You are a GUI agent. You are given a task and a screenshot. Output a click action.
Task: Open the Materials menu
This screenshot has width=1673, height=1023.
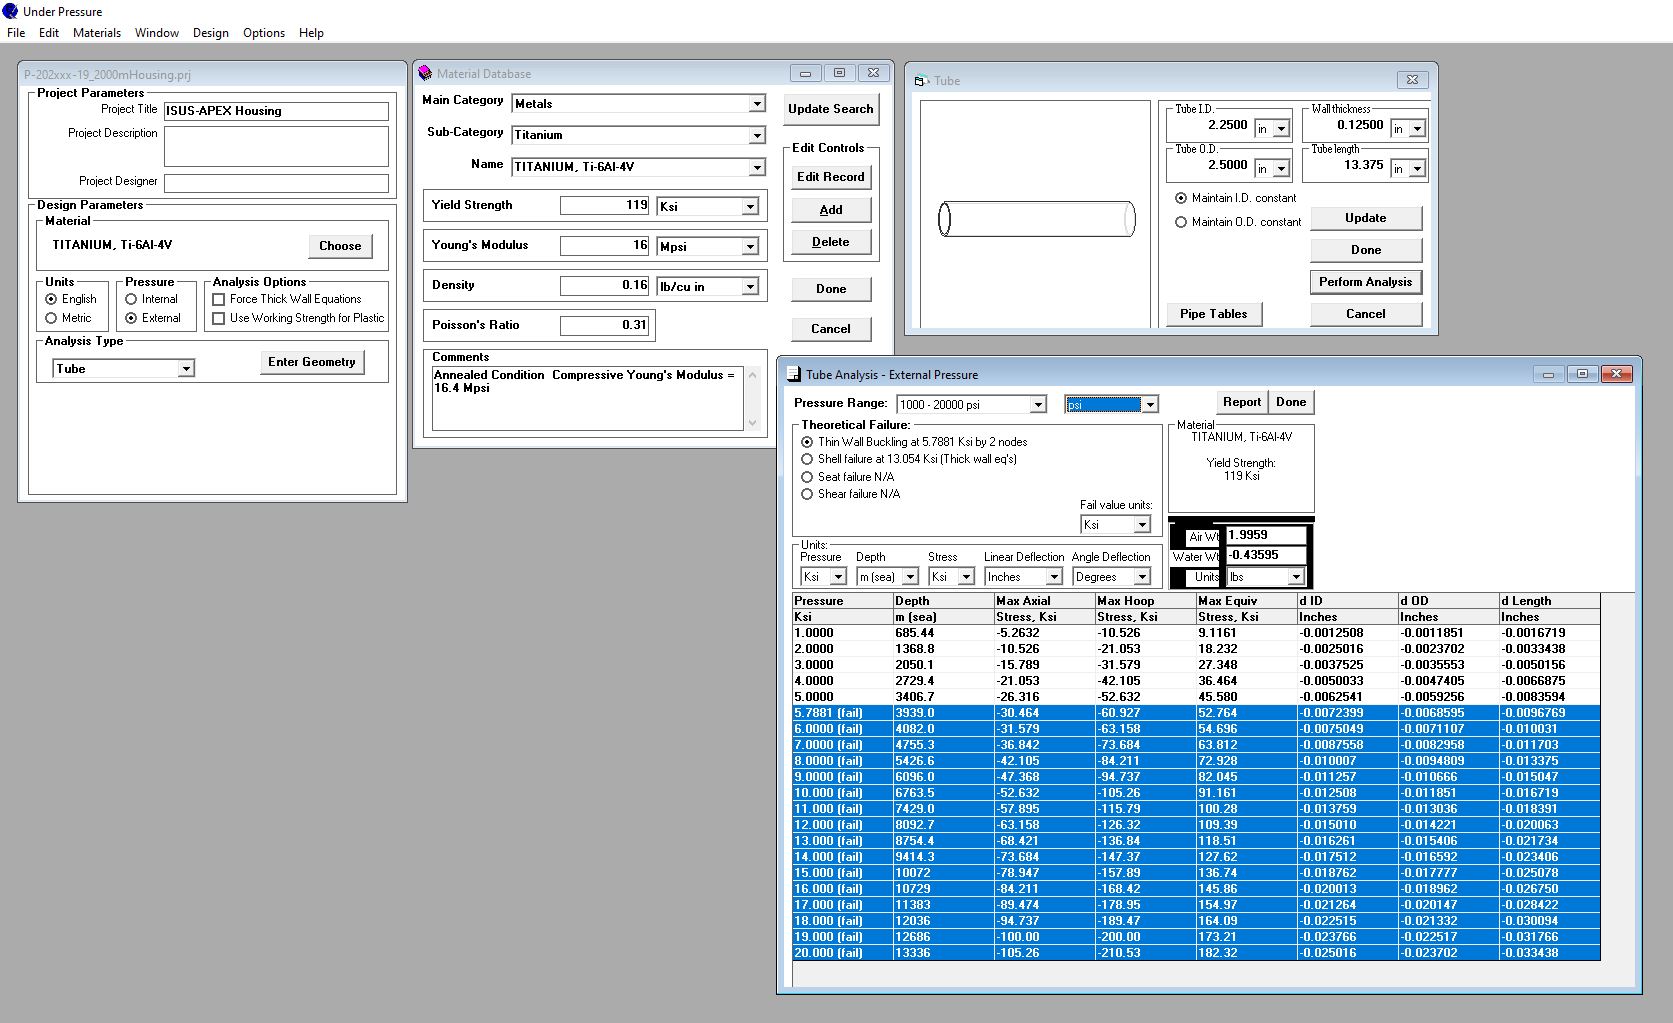(x=97, y=33)
